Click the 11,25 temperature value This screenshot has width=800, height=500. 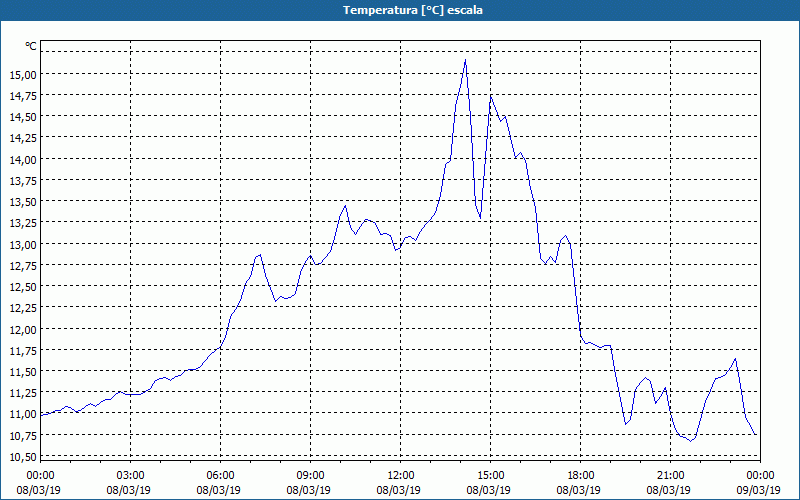[x=22, y=393]
